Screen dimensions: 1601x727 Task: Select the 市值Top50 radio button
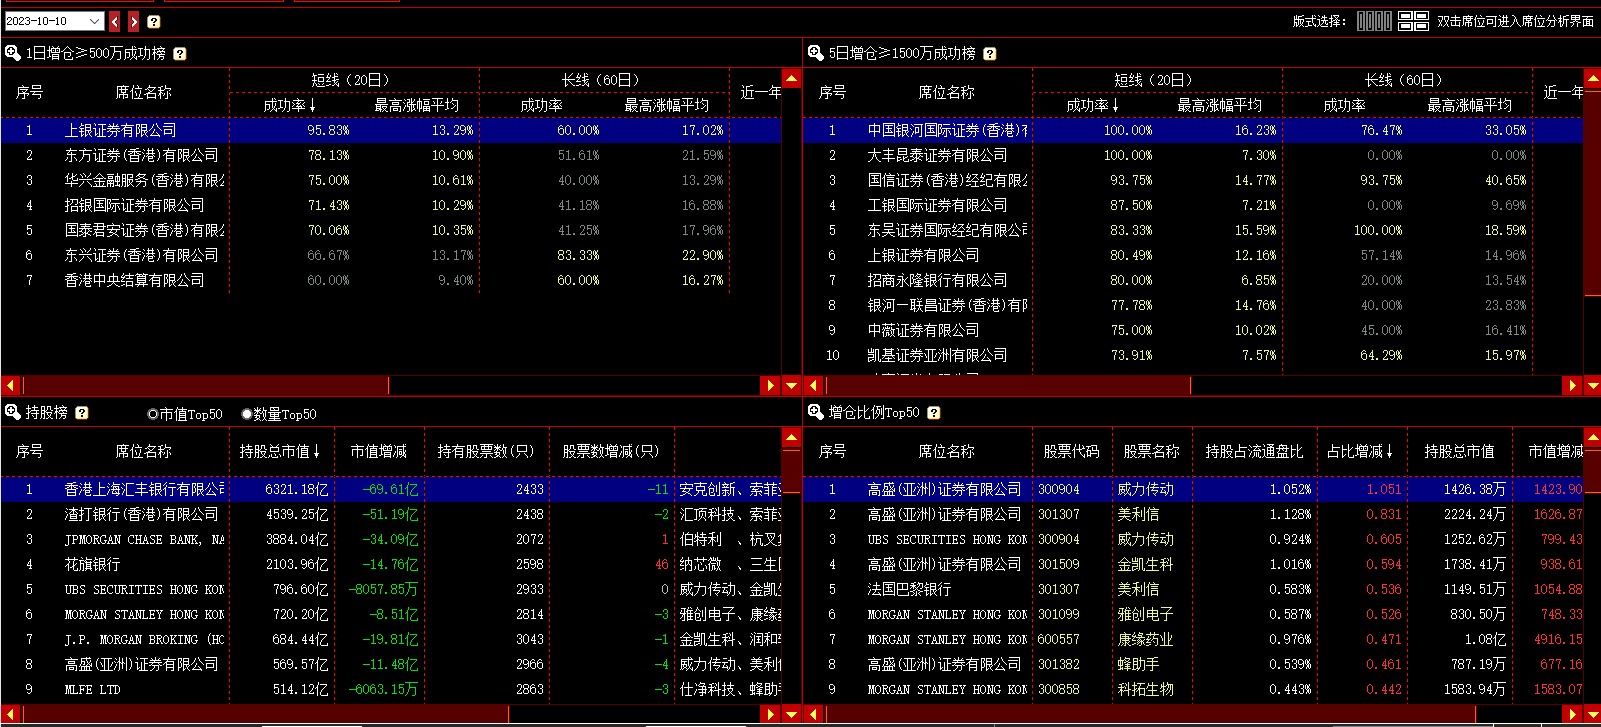[x=153, y=414]
